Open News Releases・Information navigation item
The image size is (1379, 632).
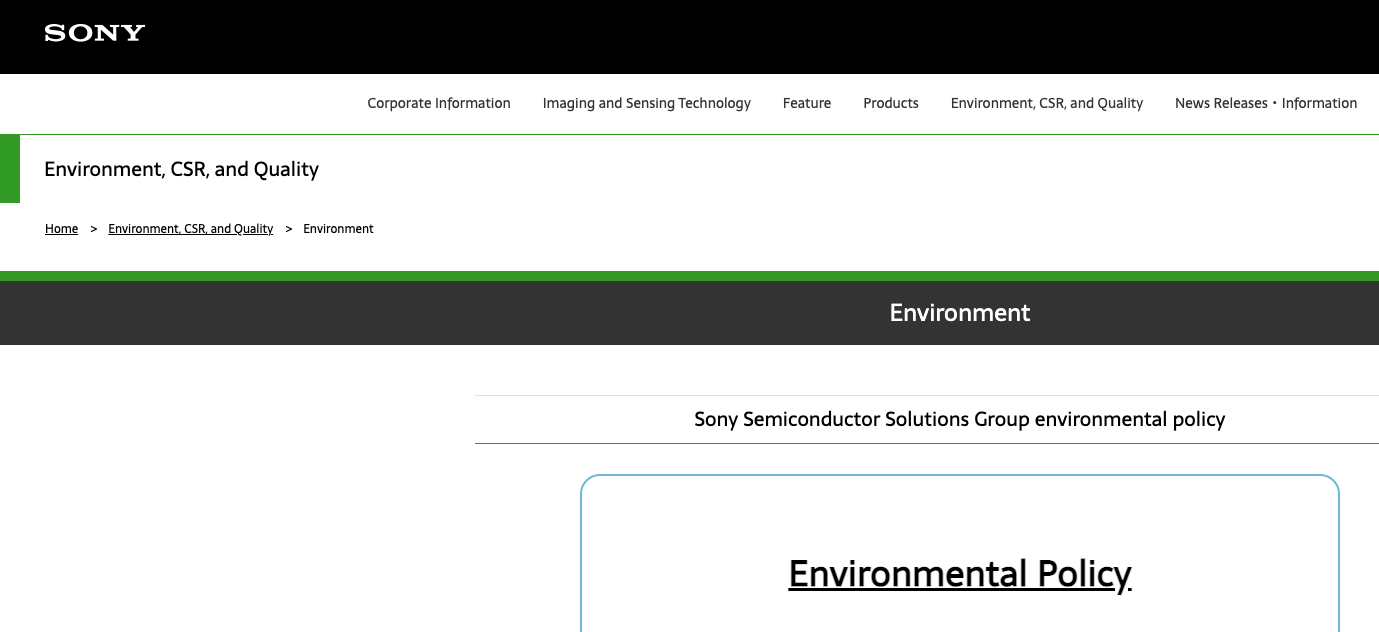click(x=1266, y=103)
